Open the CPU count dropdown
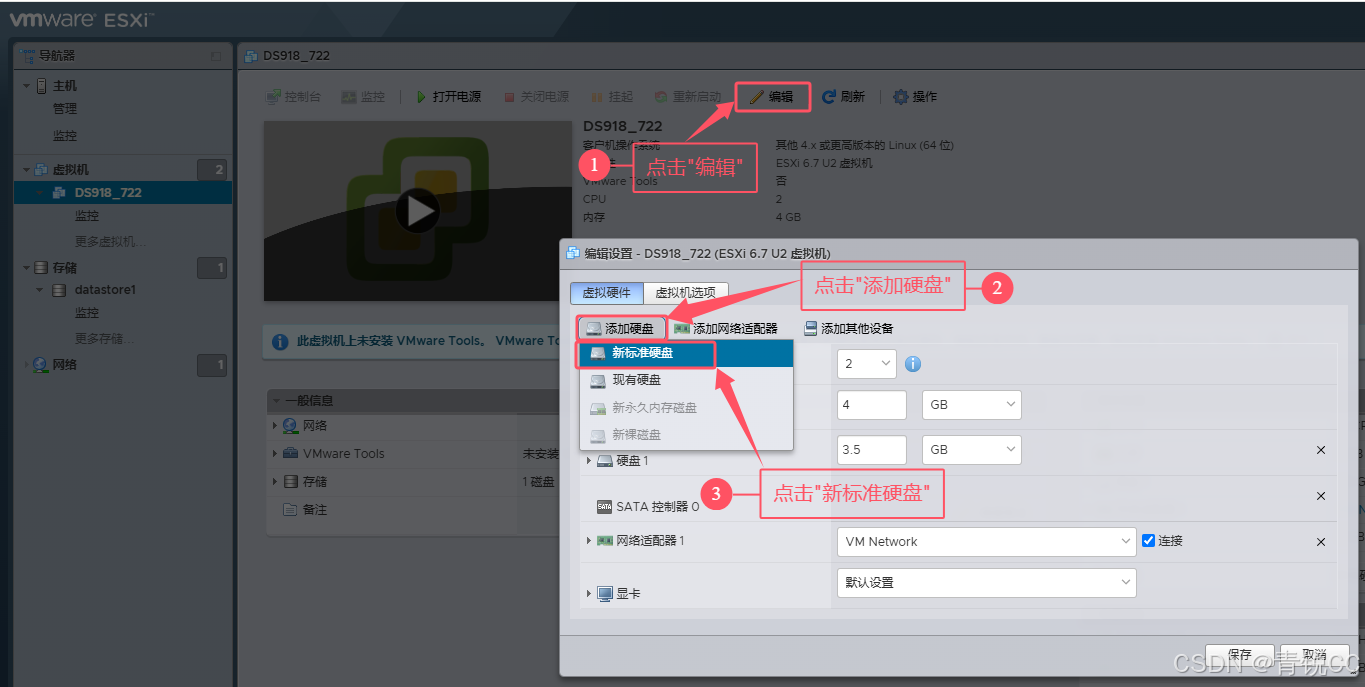 [866, 364]
